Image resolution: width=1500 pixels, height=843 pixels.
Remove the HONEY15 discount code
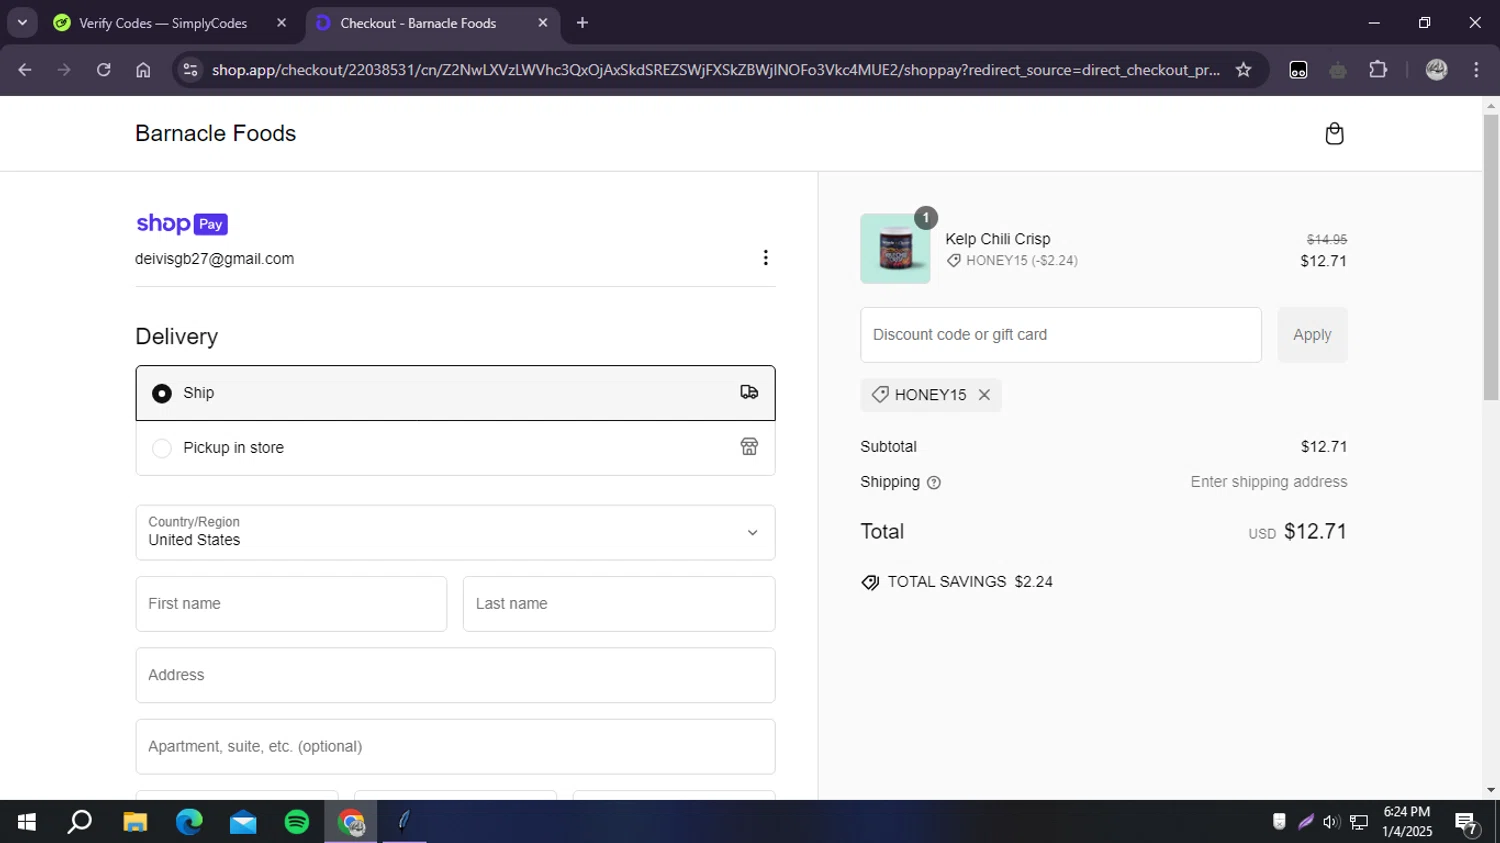click(x=984, y=395)
